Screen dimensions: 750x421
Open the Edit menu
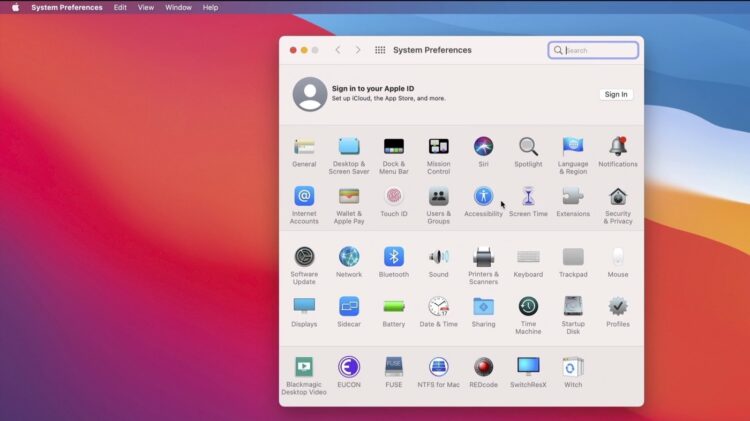click(120, 7)
